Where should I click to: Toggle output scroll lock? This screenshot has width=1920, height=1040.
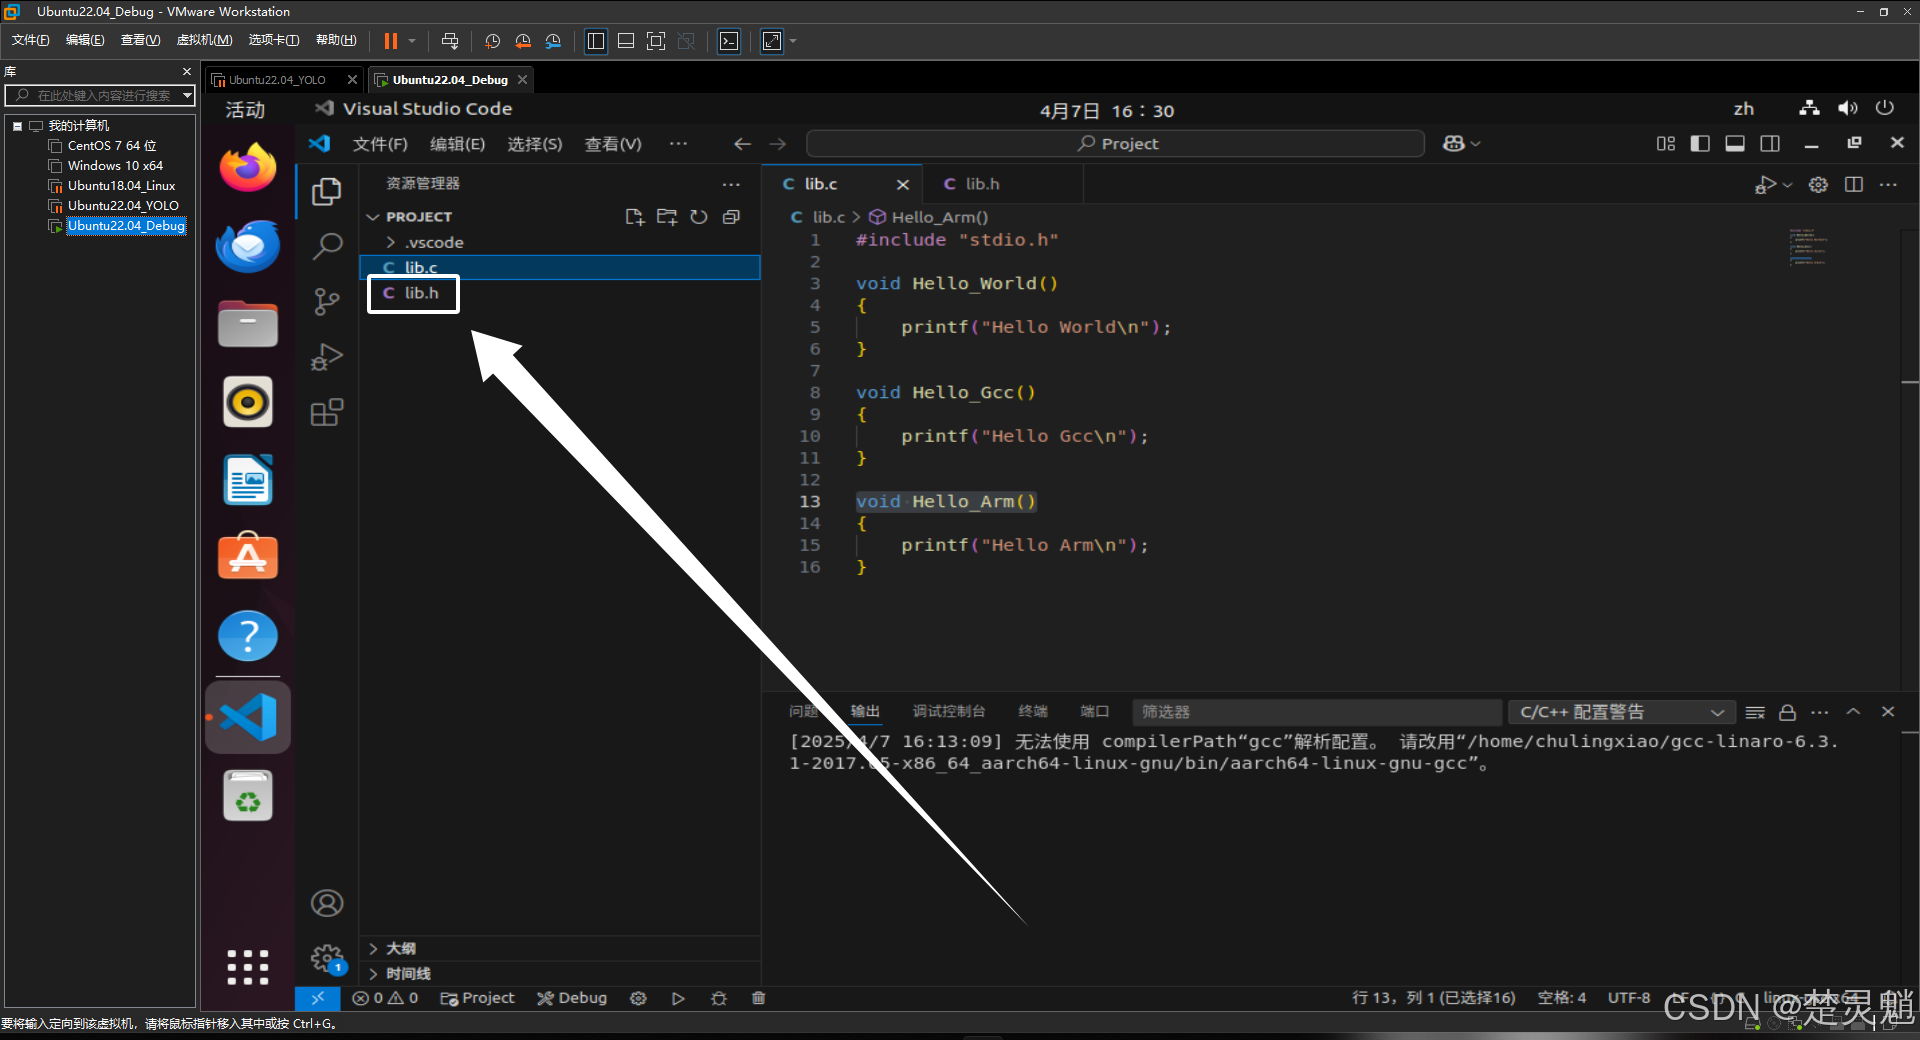(x=1787, y=712)
